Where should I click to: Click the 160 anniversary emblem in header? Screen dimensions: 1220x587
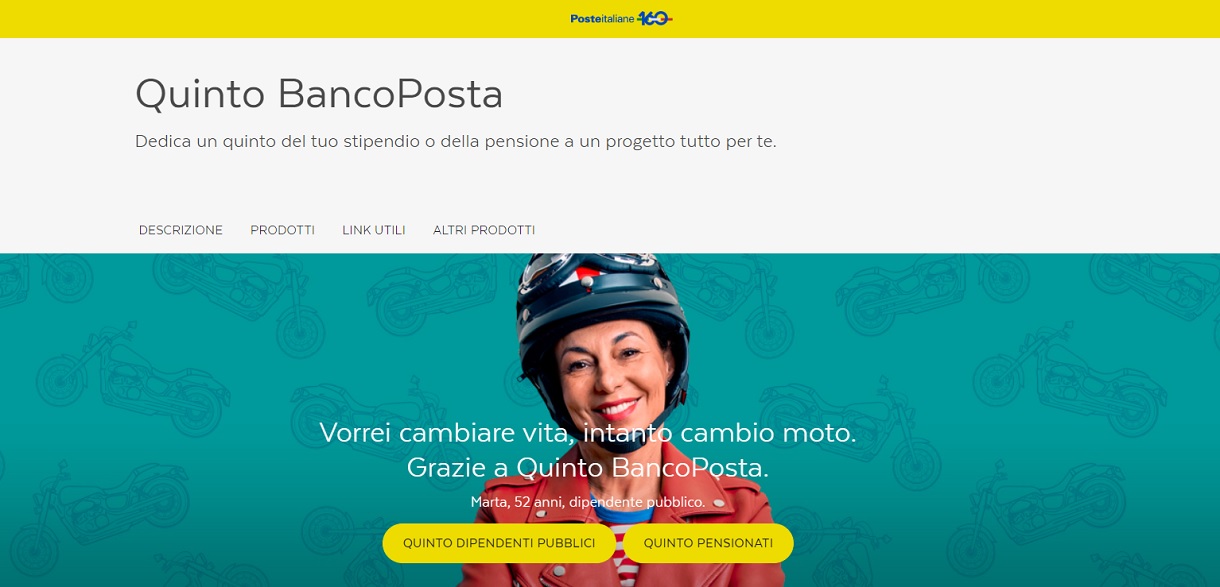654,18
